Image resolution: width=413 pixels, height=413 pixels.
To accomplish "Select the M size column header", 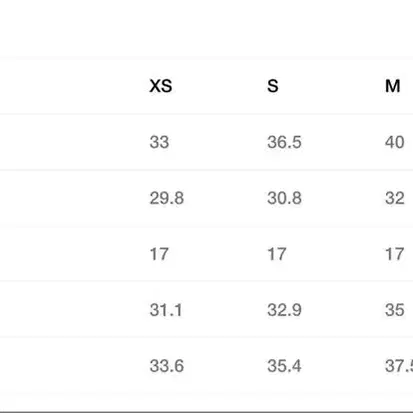I will pyautogui.click(x=392, y=86).
